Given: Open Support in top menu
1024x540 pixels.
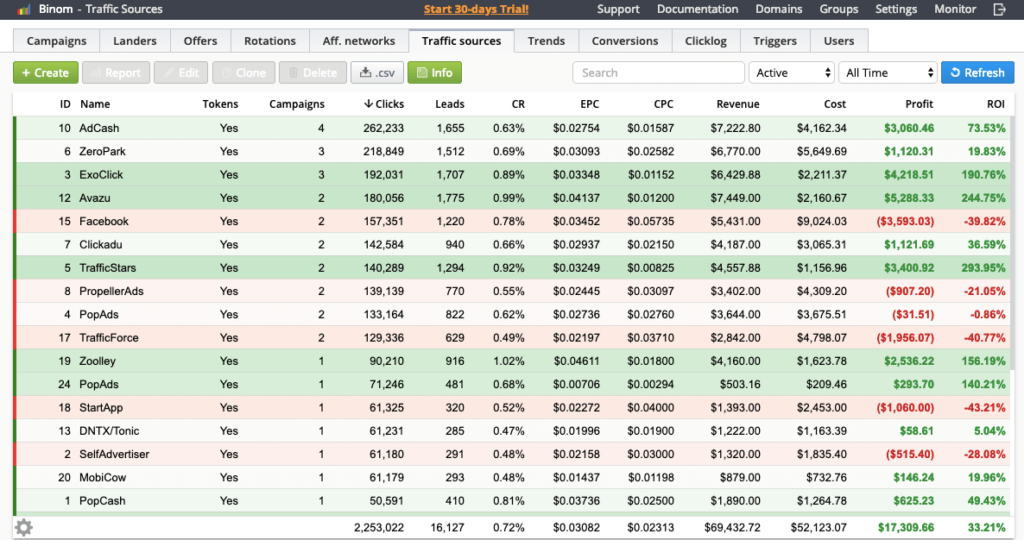Looking at the screenshot, I should 618,9.
